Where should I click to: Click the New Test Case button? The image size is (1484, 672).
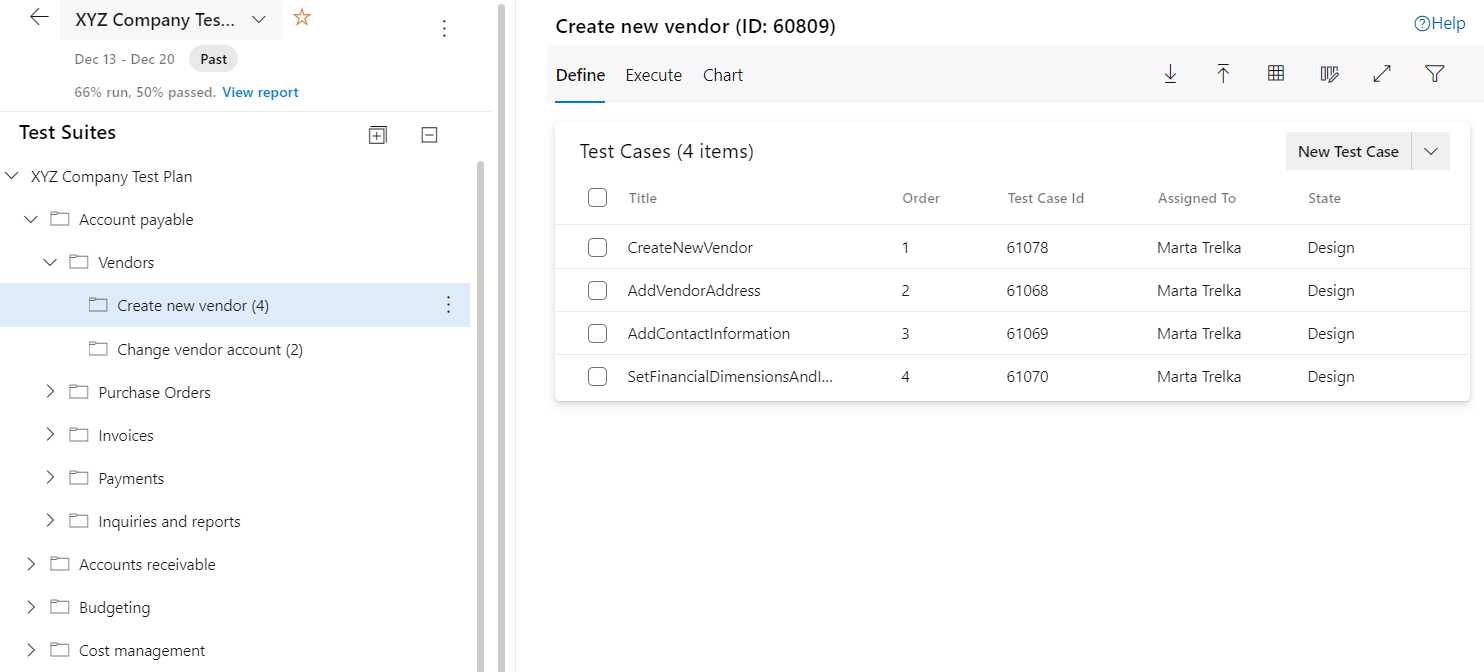(x=1348, y=151)
